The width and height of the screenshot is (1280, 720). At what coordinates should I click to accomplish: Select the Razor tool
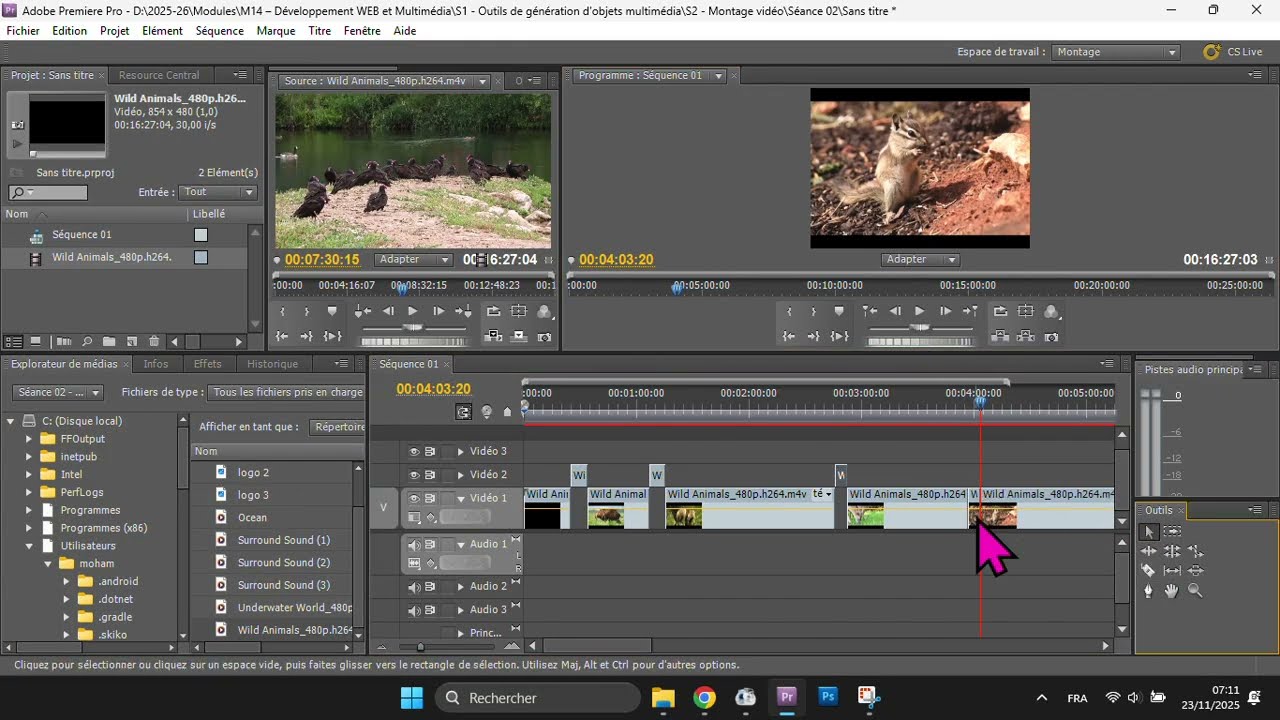click(x=1149, y=571)
